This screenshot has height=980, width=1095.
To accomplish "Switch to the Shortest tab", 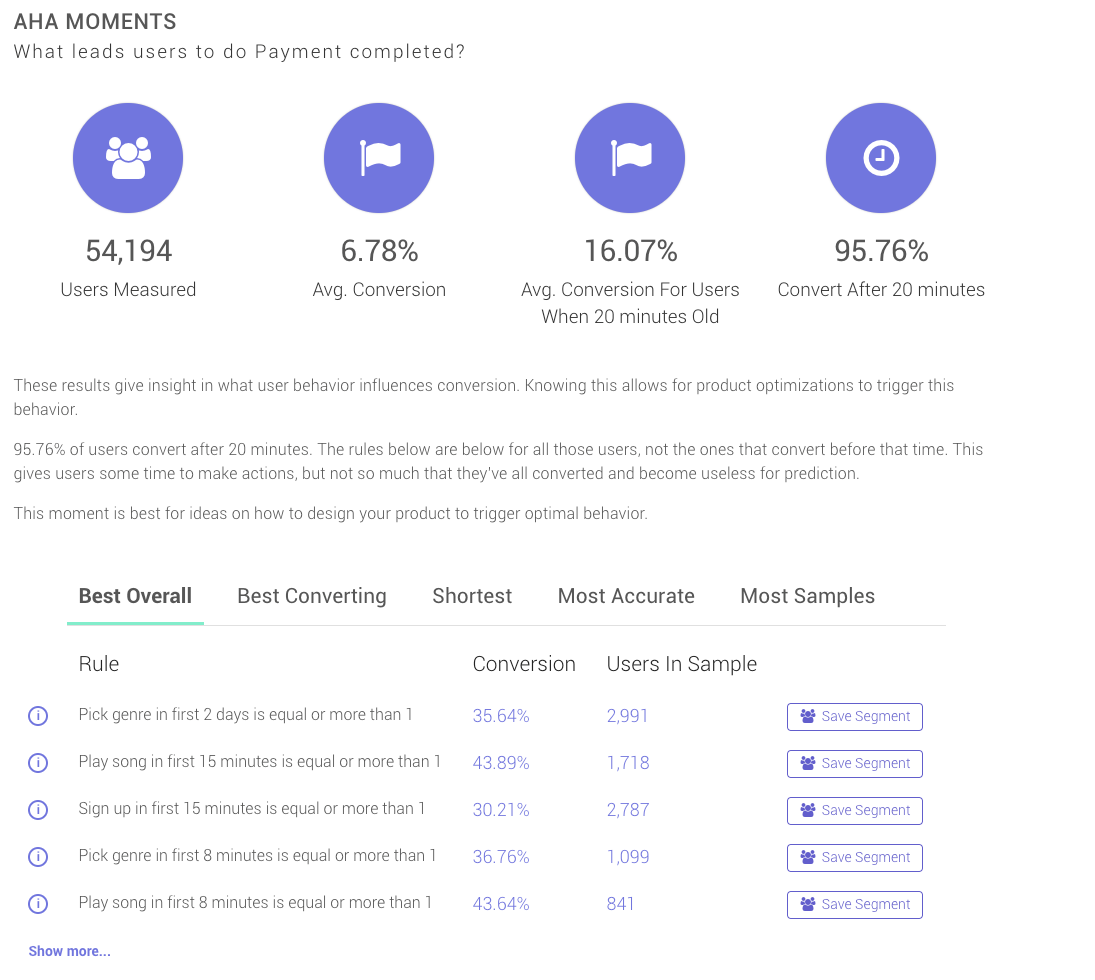I will 472,596.
